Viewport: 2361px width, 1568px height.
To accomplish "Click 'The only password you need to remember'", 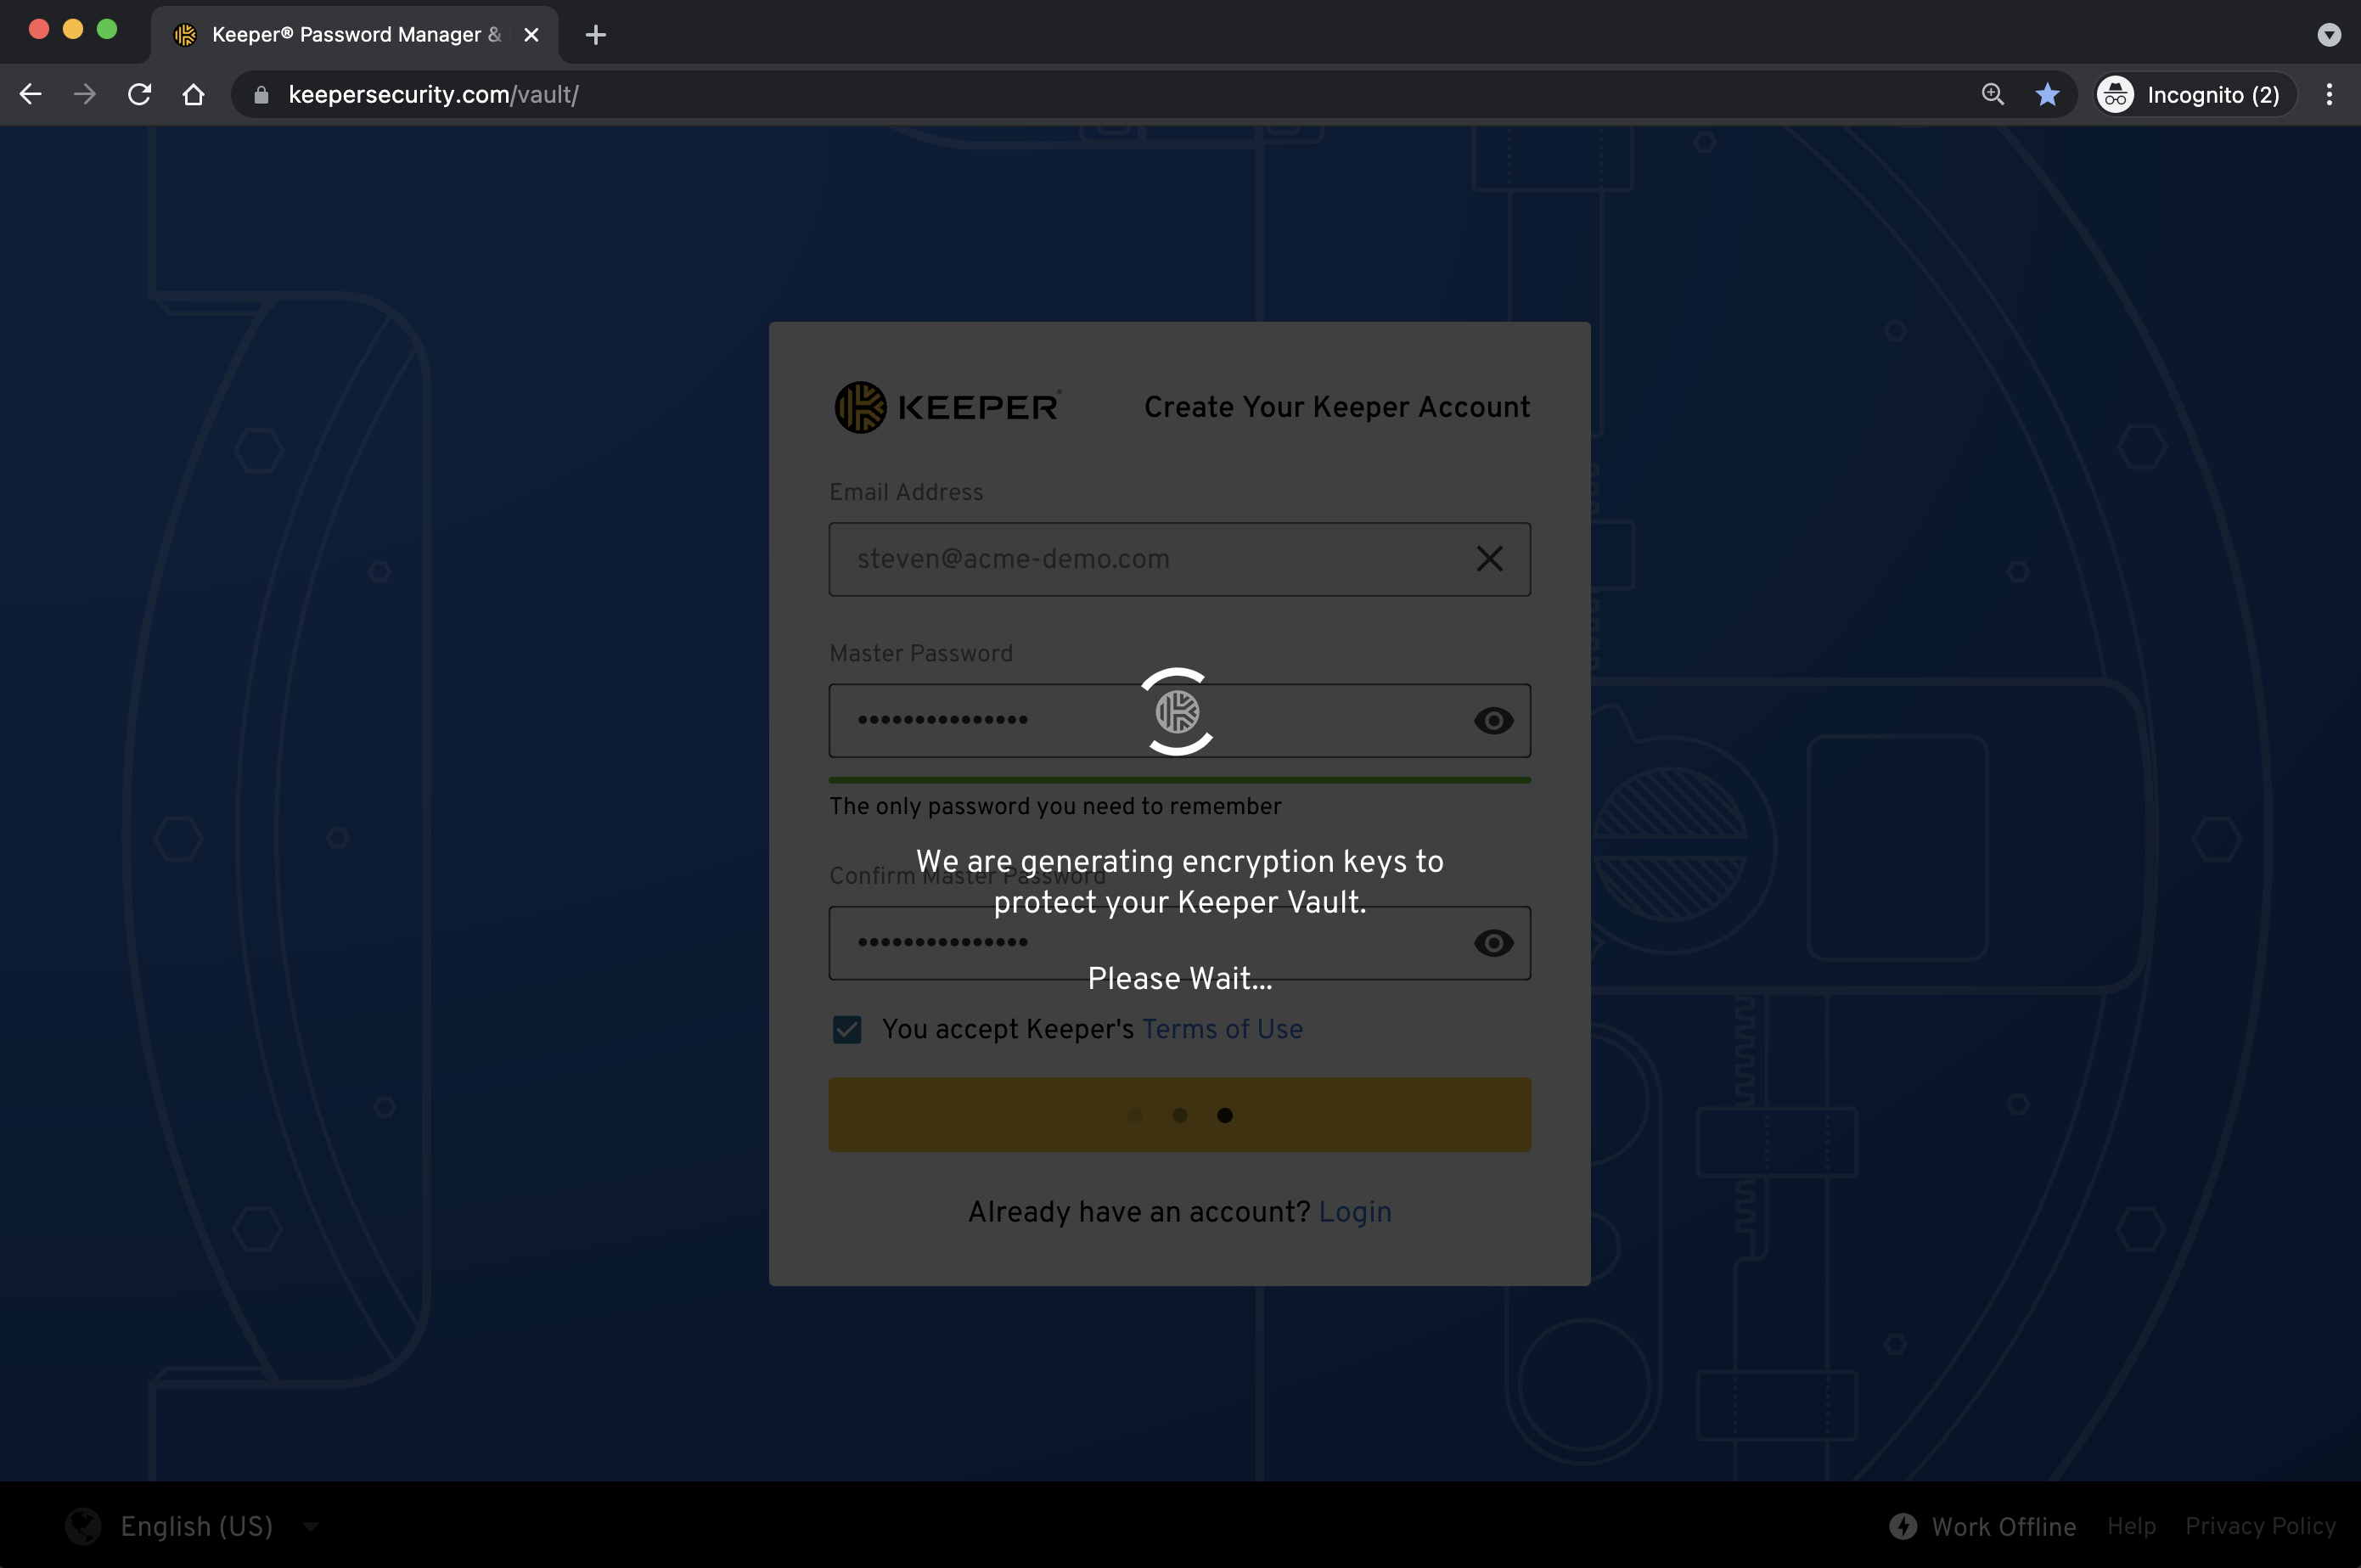I will (x=1055, y=806).
